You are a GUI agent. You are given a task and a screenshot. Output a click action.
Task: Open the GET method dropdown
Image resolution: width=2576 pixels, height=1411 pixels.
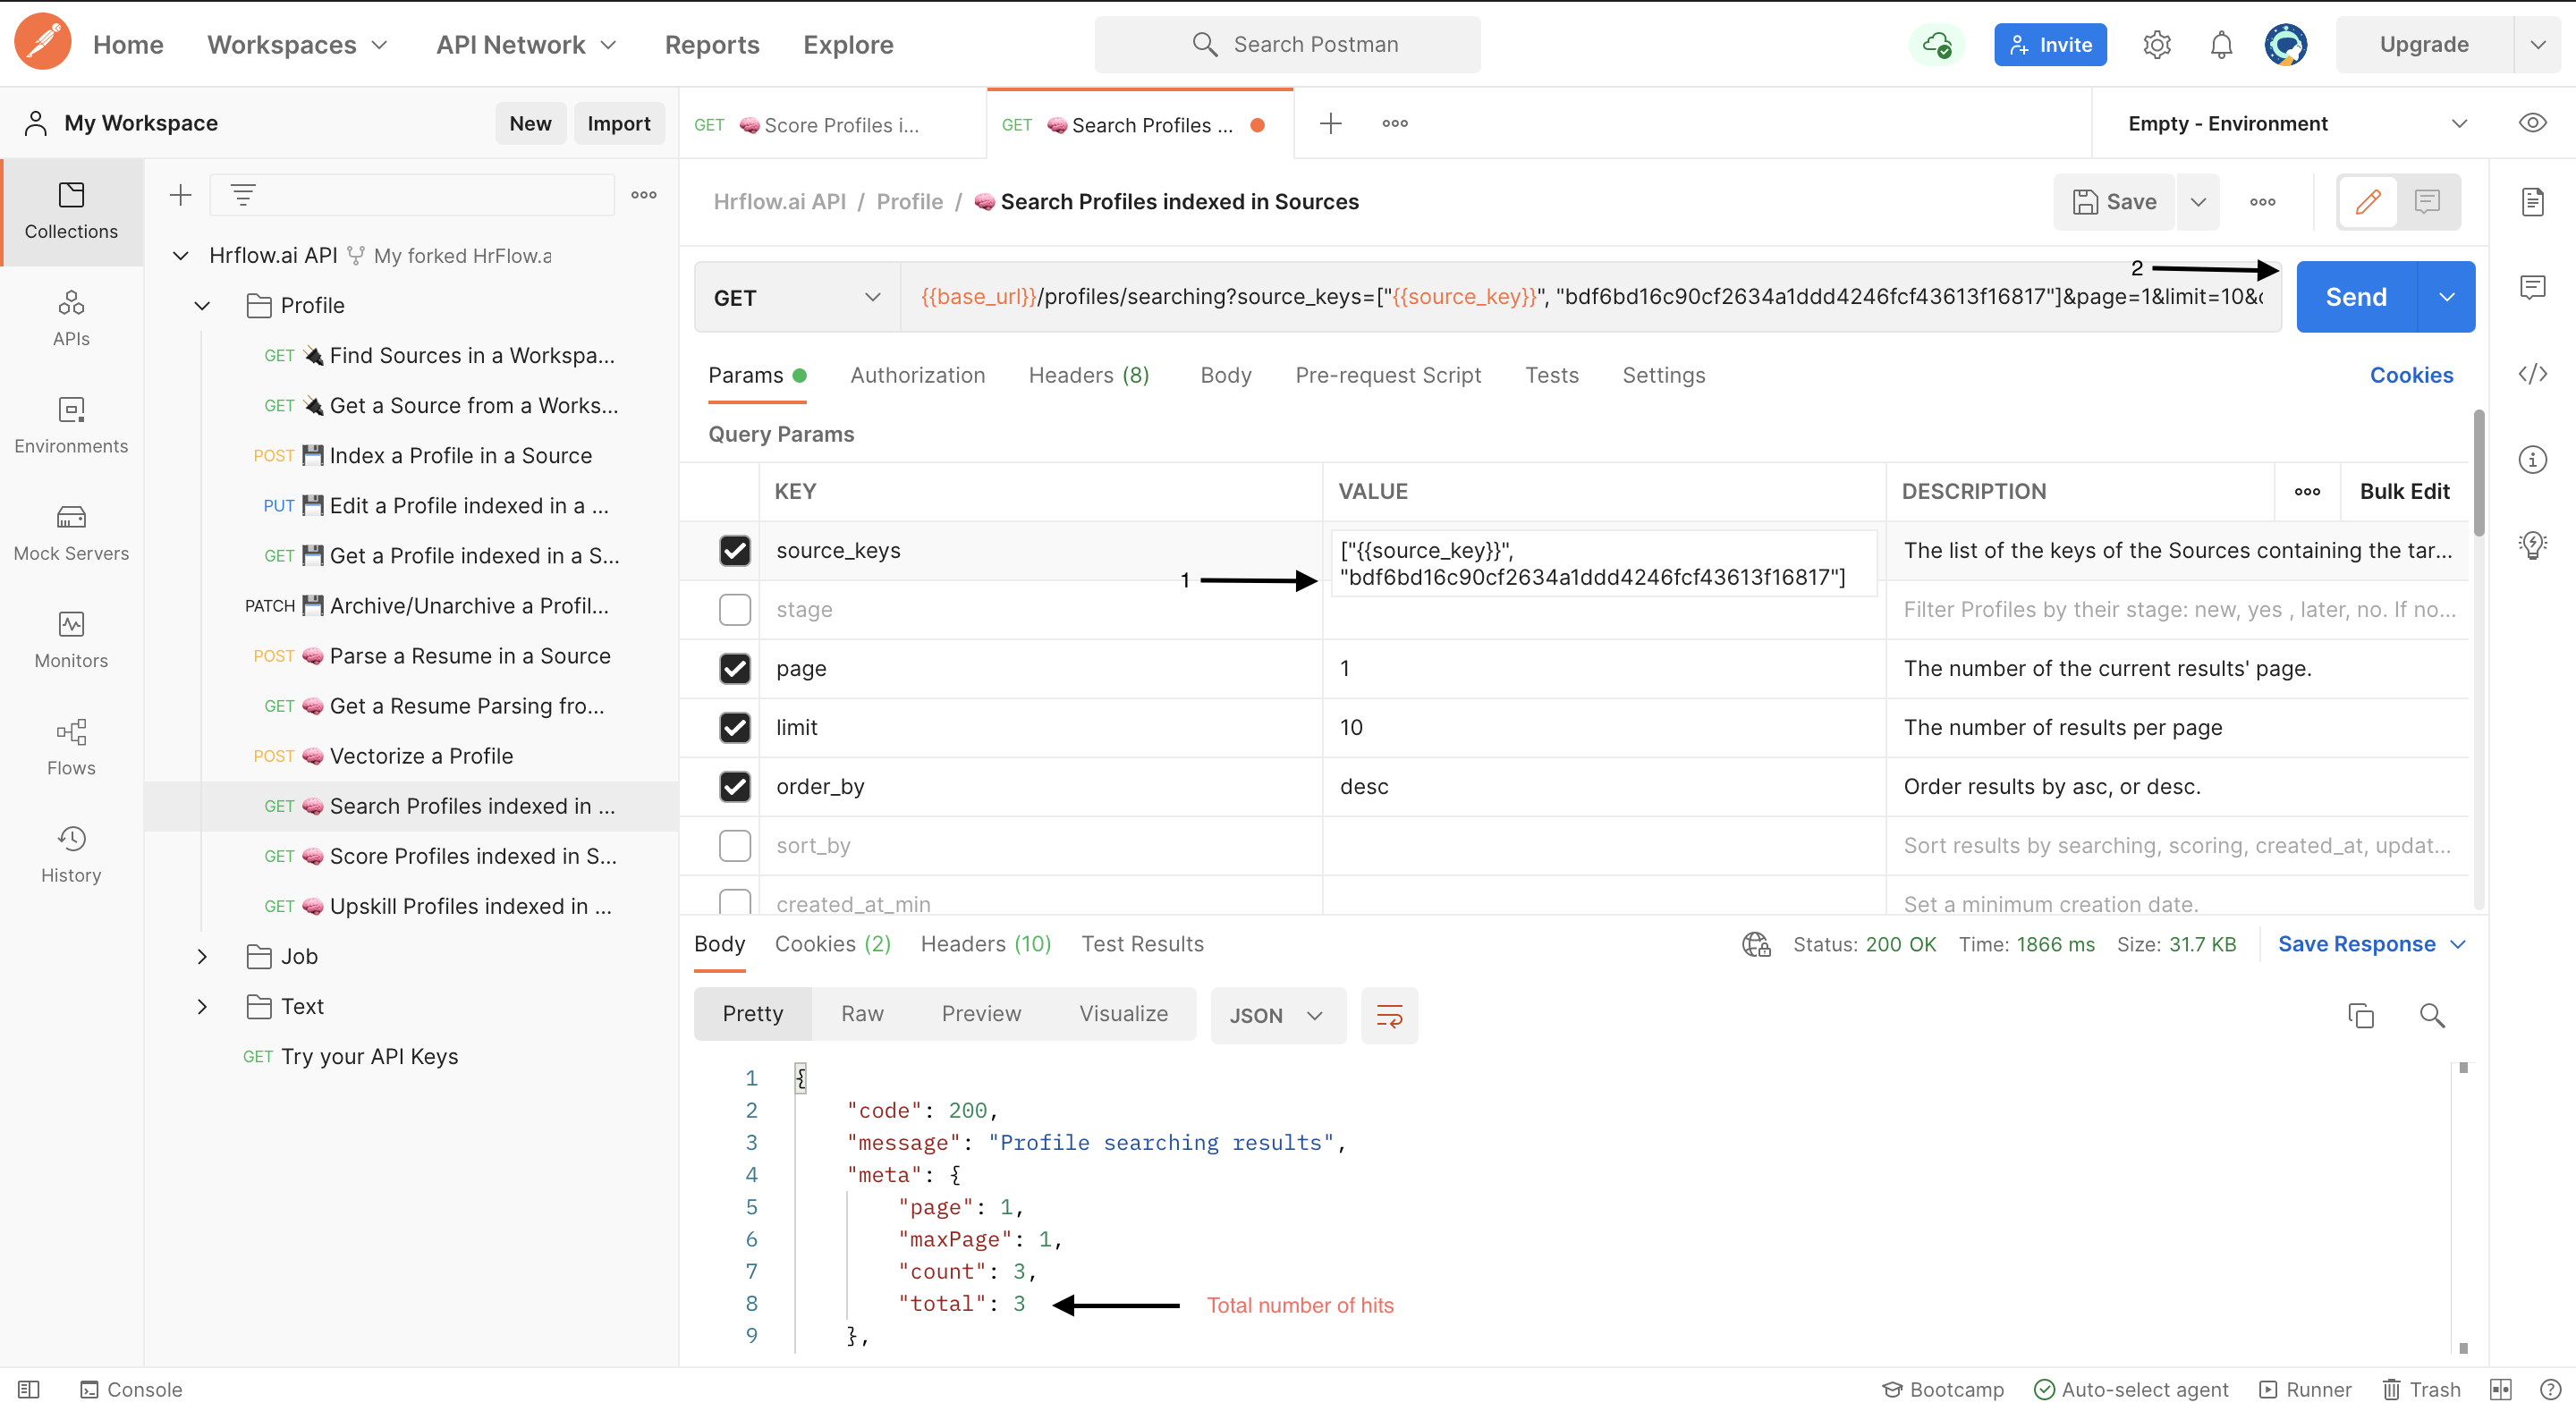pyautogui.click(x=797, y=297)
